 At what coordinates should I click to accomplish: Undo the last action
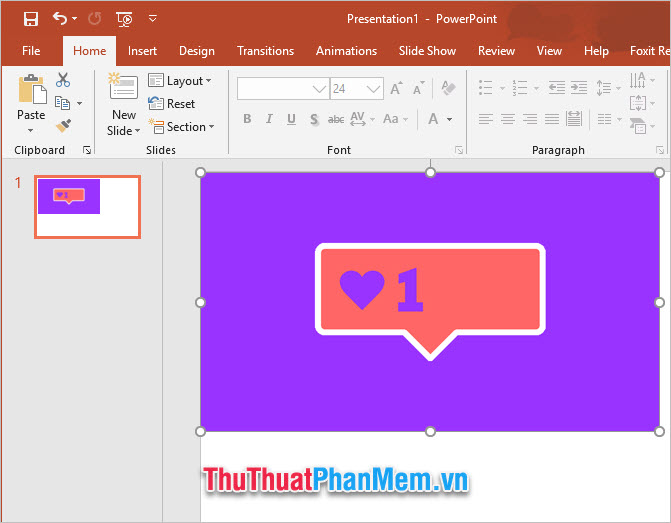(60, 18)
